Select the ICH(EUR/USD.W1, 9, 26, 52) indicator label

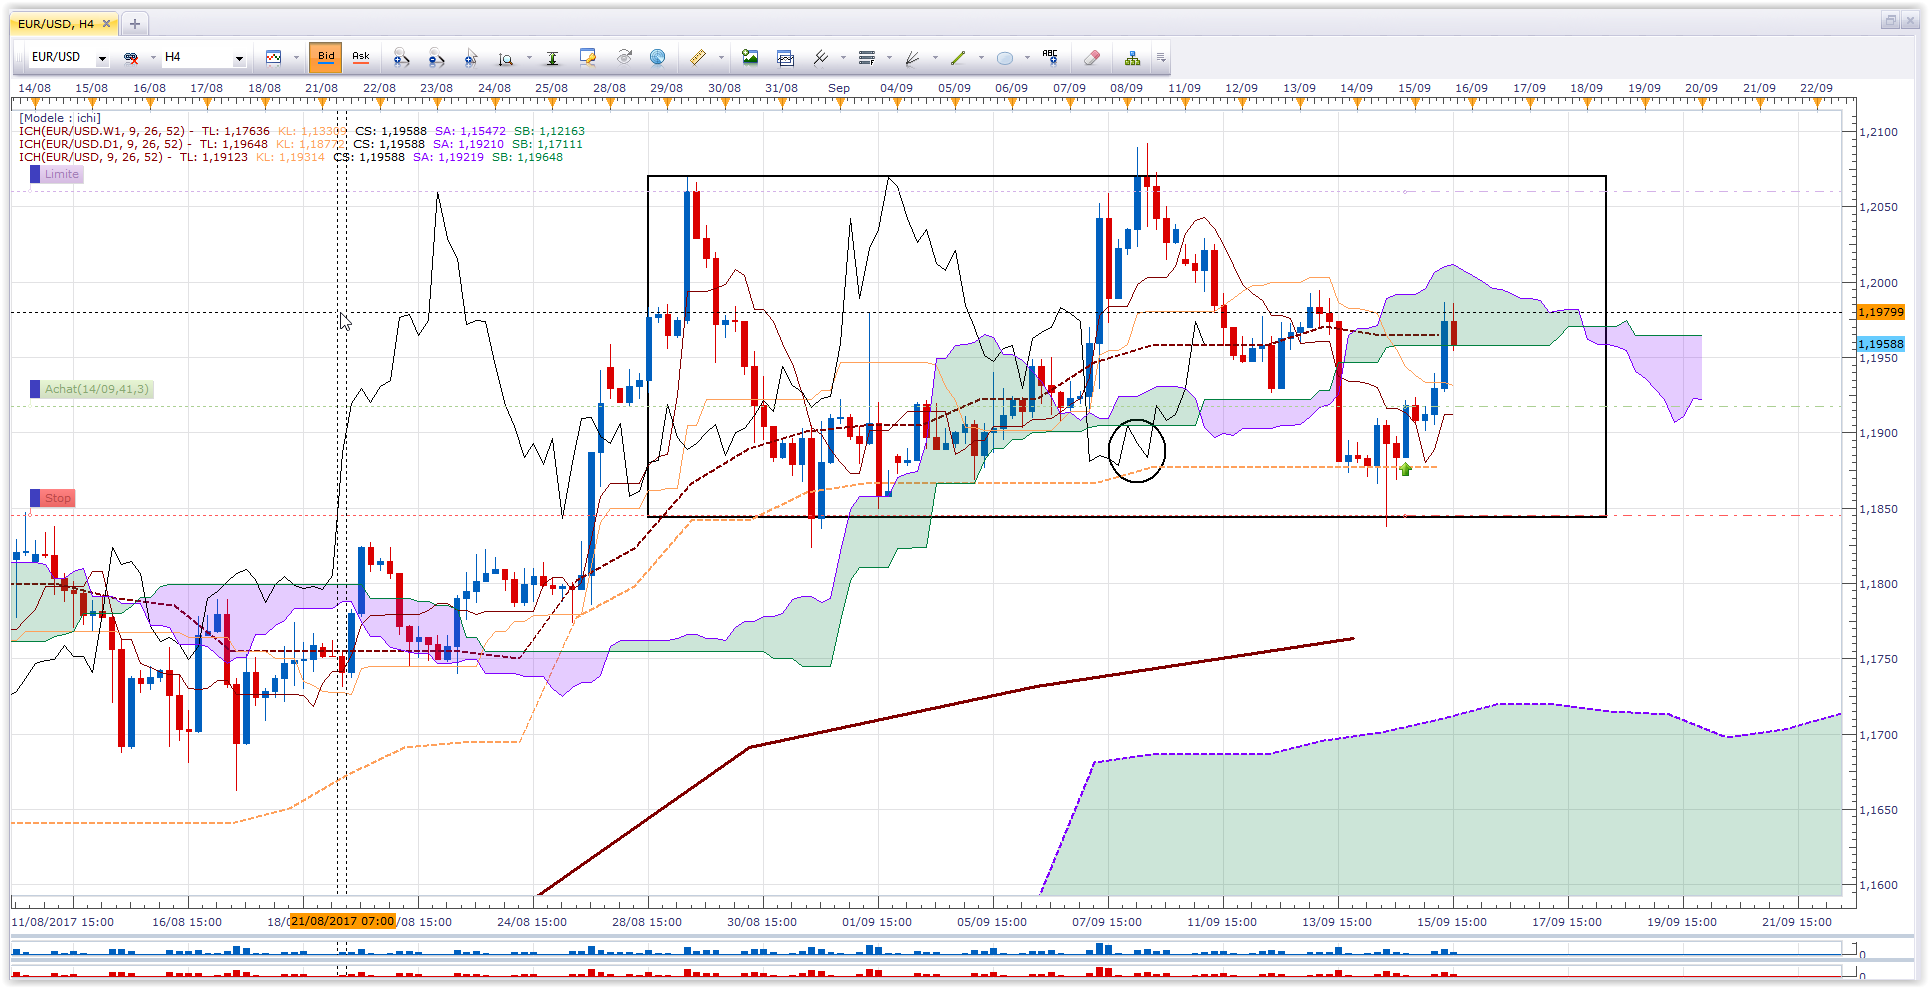[x=102, y=131]
